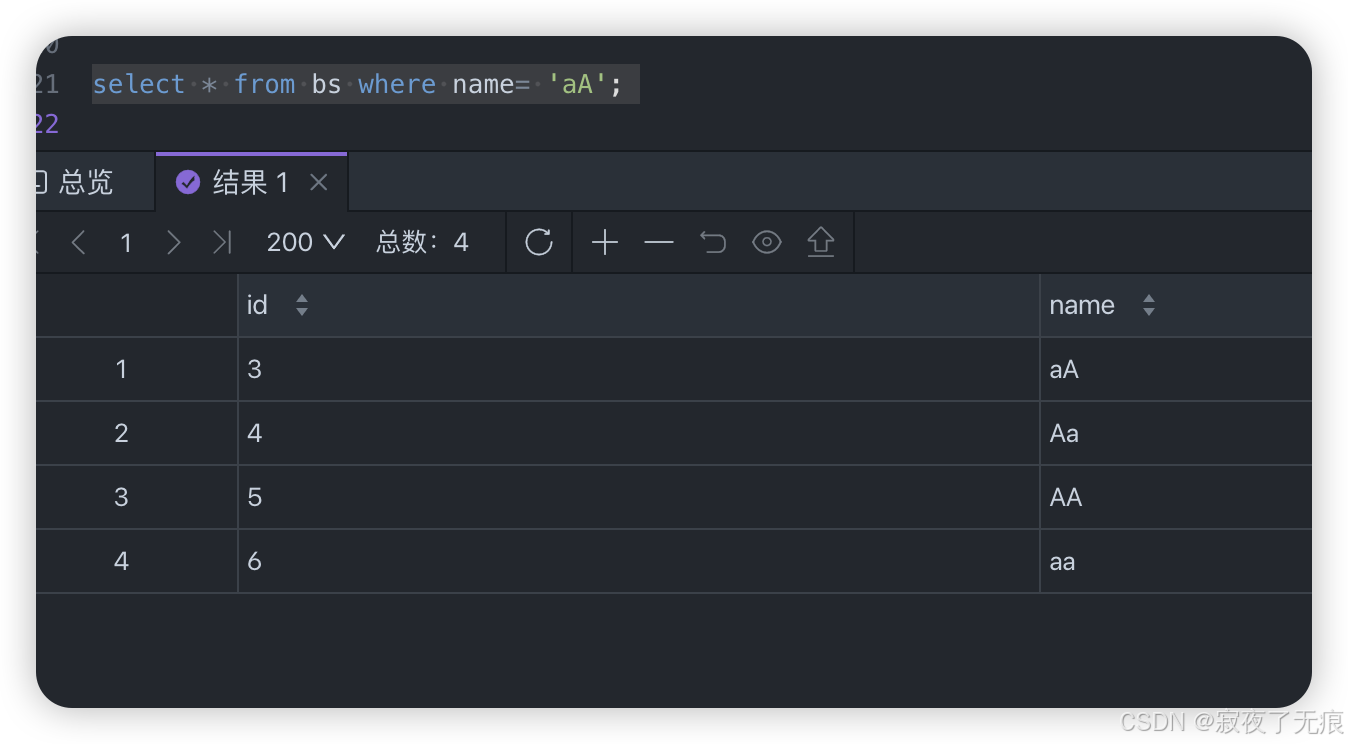Click the where keyword in the query
The image size is (1348, 744).
[x=397, y=84]
